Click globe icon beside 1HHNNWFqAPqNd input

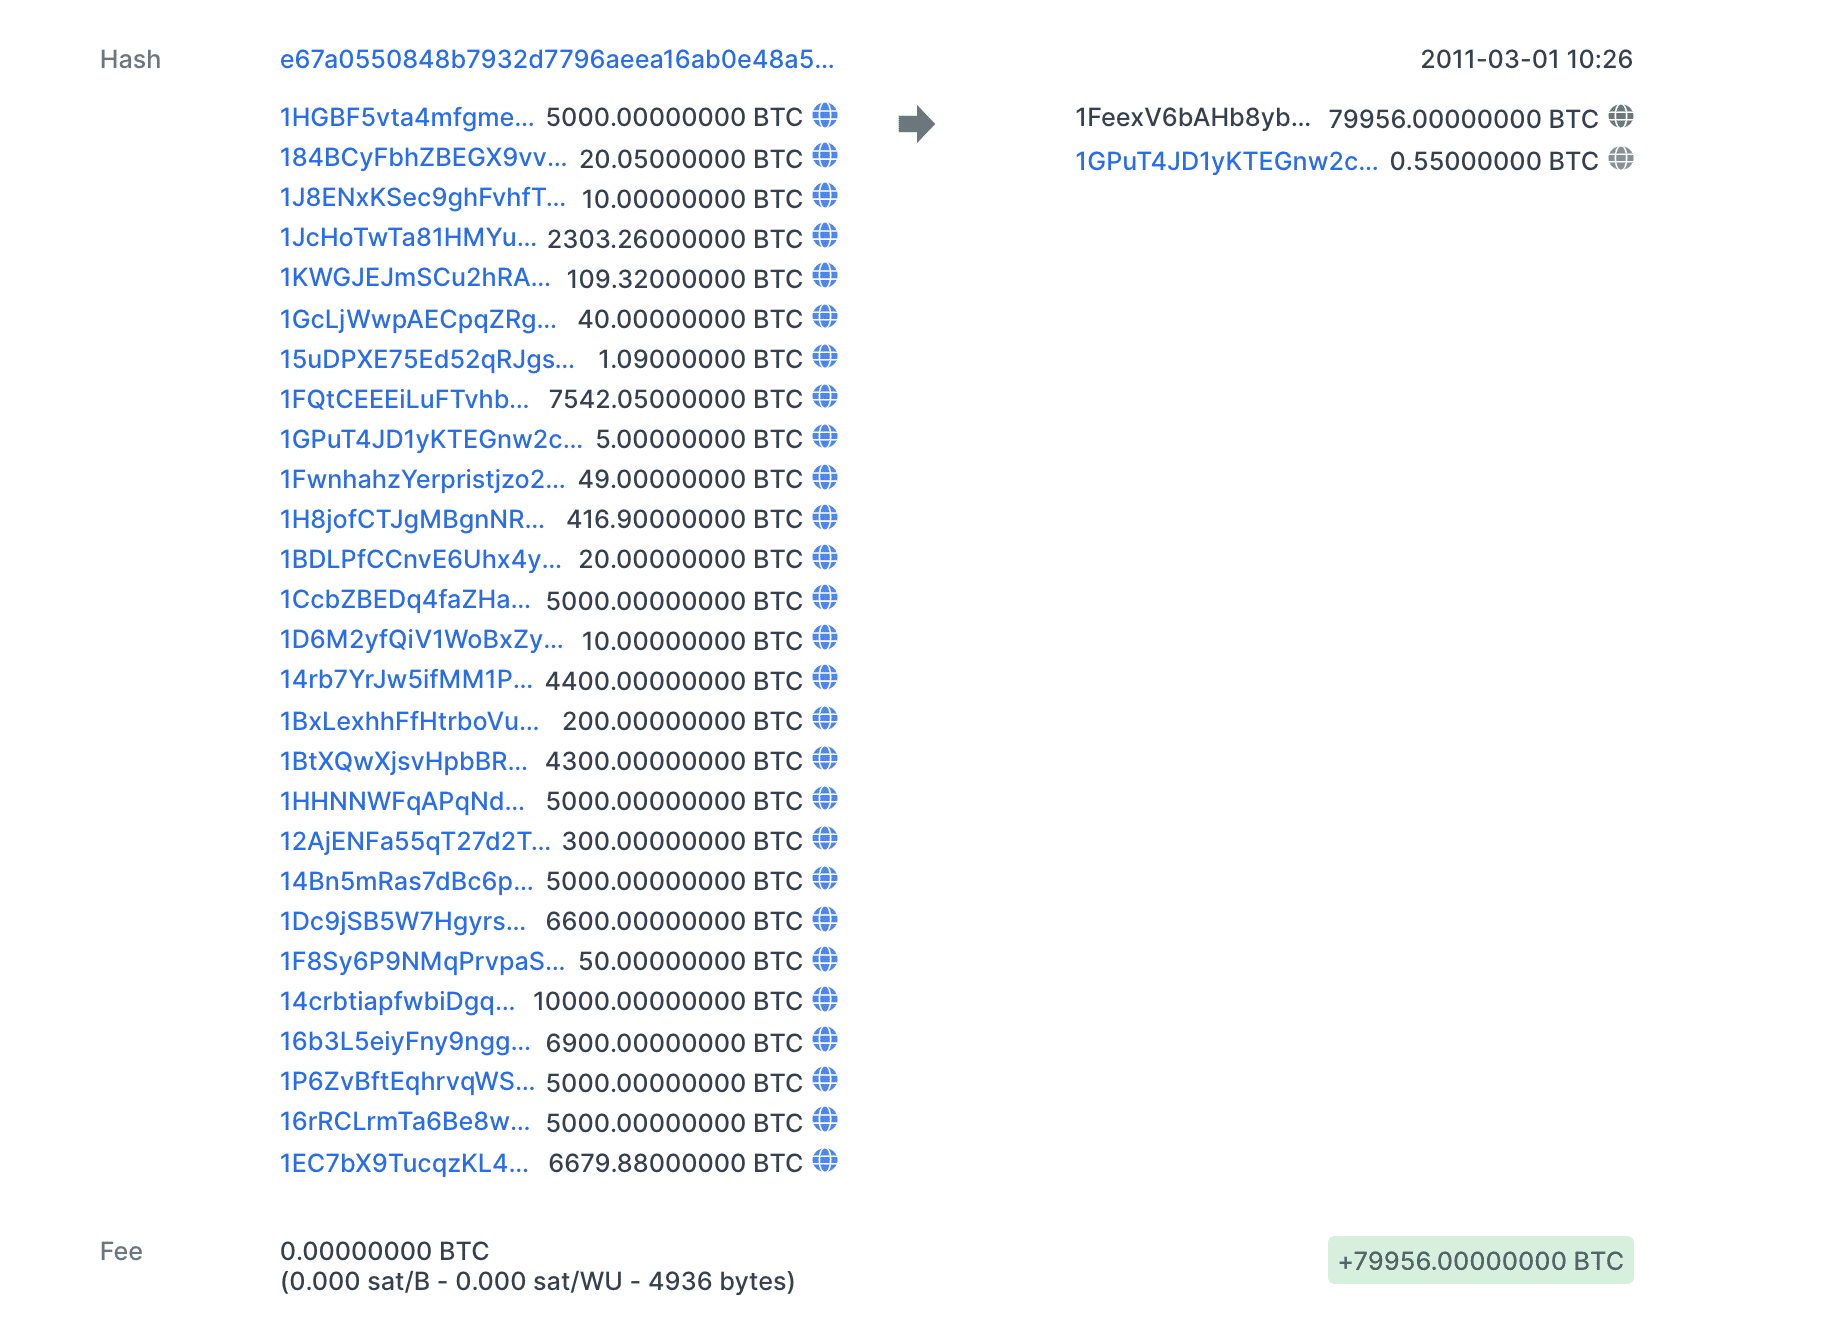coord(825,799)
